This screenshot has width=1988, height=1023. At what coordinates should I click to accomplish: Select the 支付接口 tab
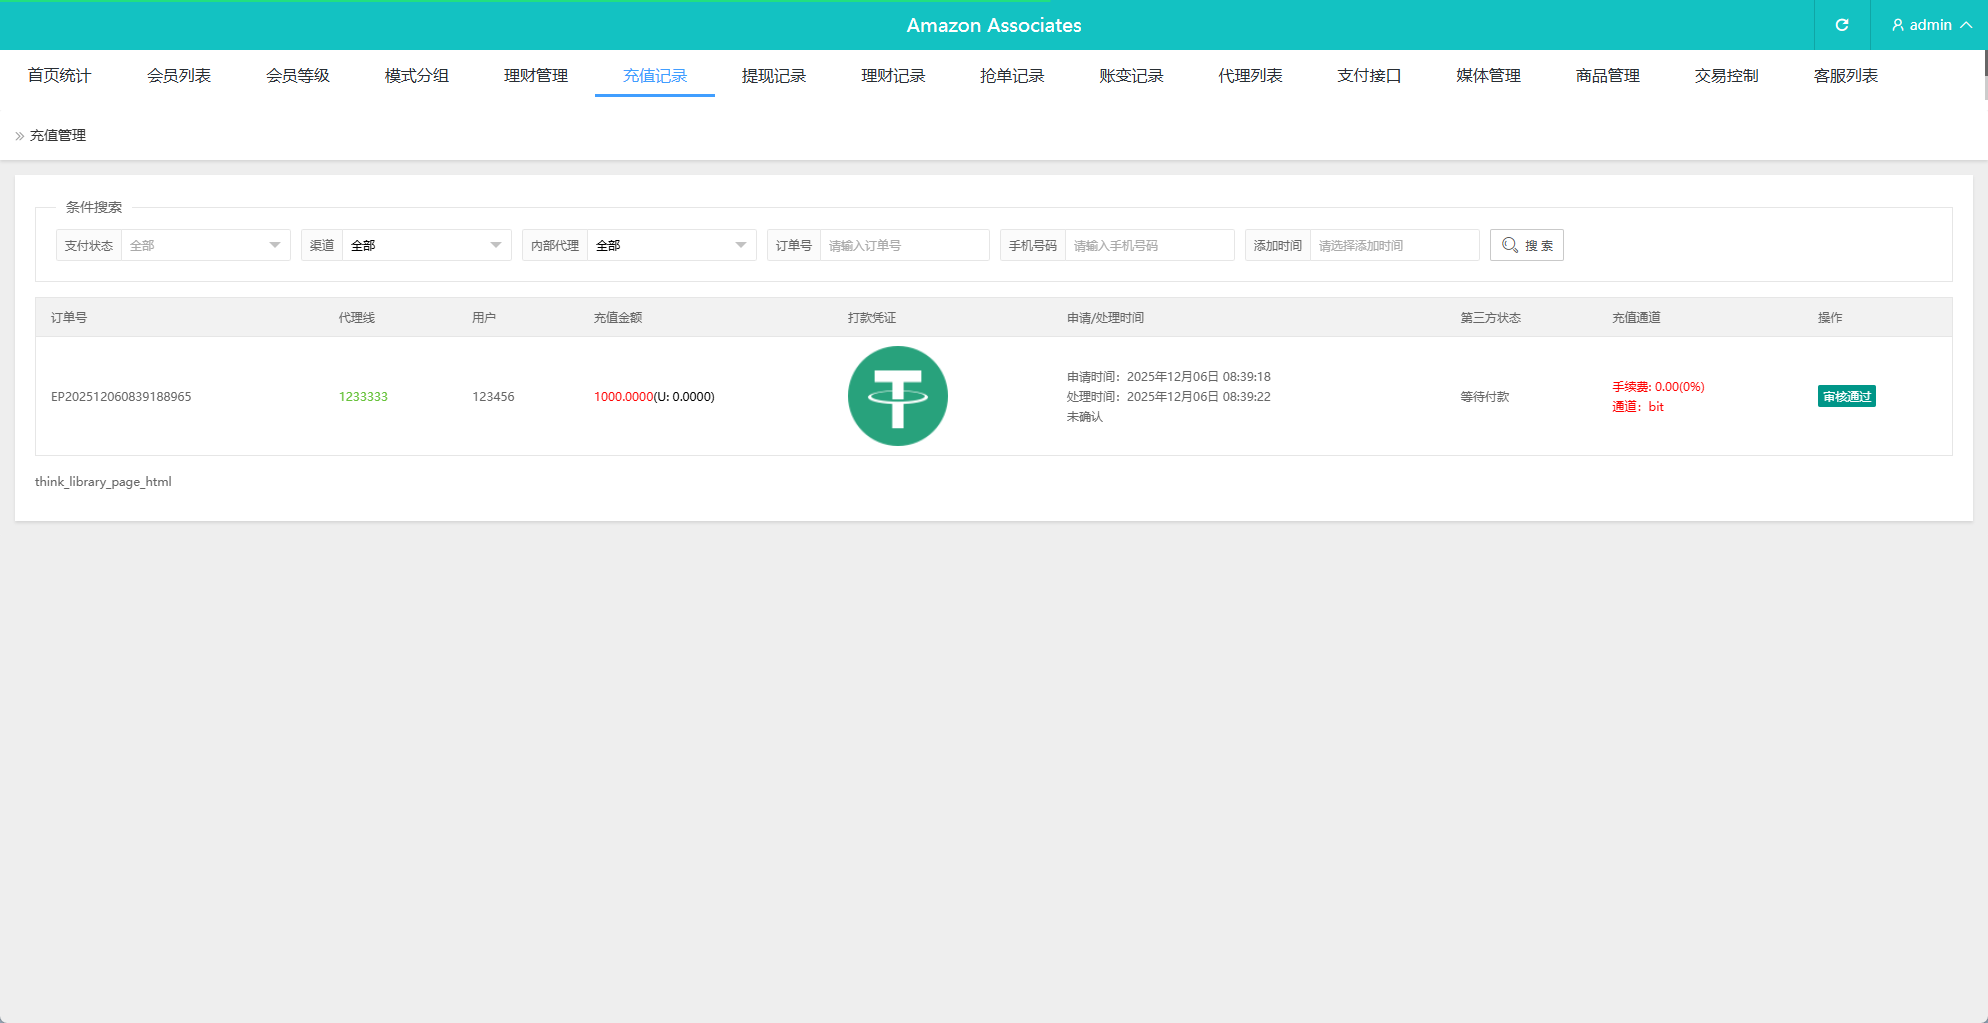[x=1369, y=76]
